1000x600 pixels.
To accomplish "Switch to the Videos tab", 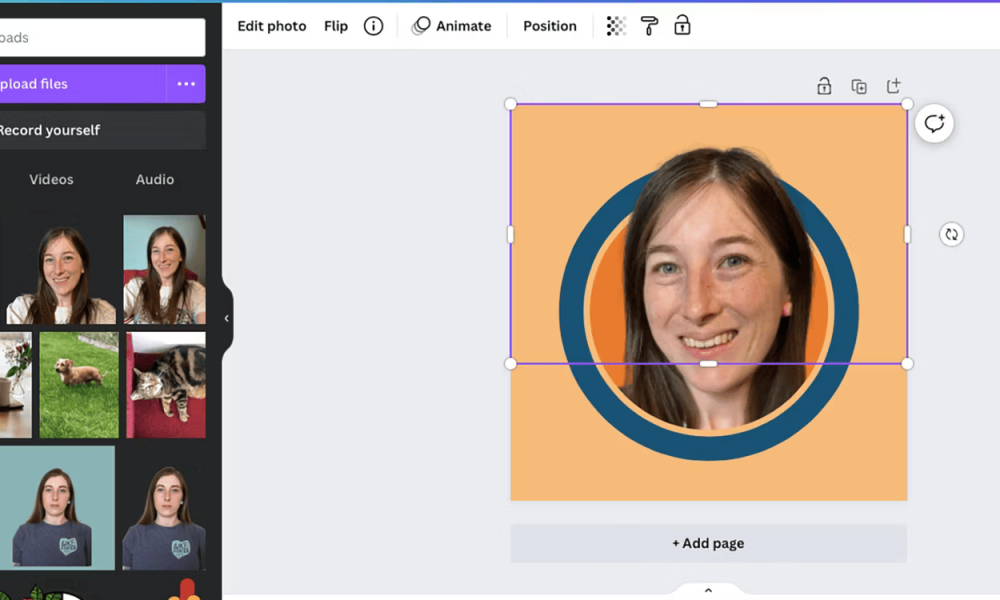I will coord(51,179).
